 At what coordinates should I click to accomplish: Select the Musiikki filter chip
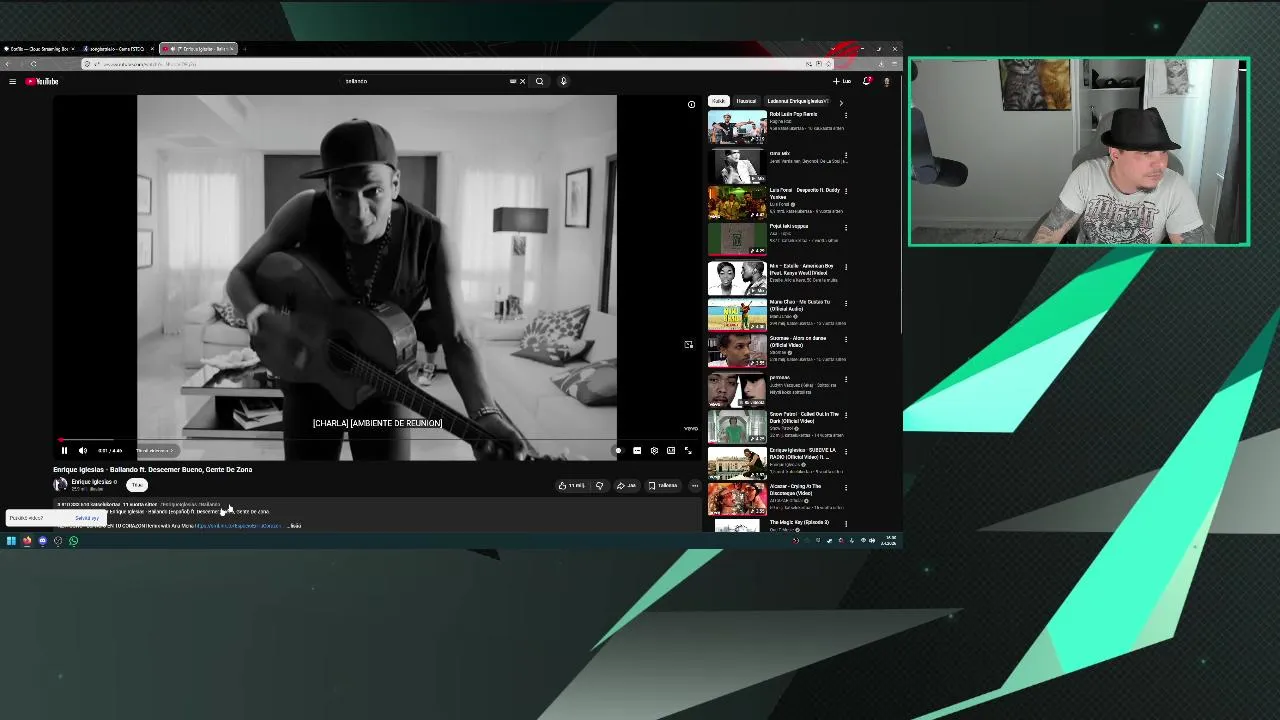746,101
